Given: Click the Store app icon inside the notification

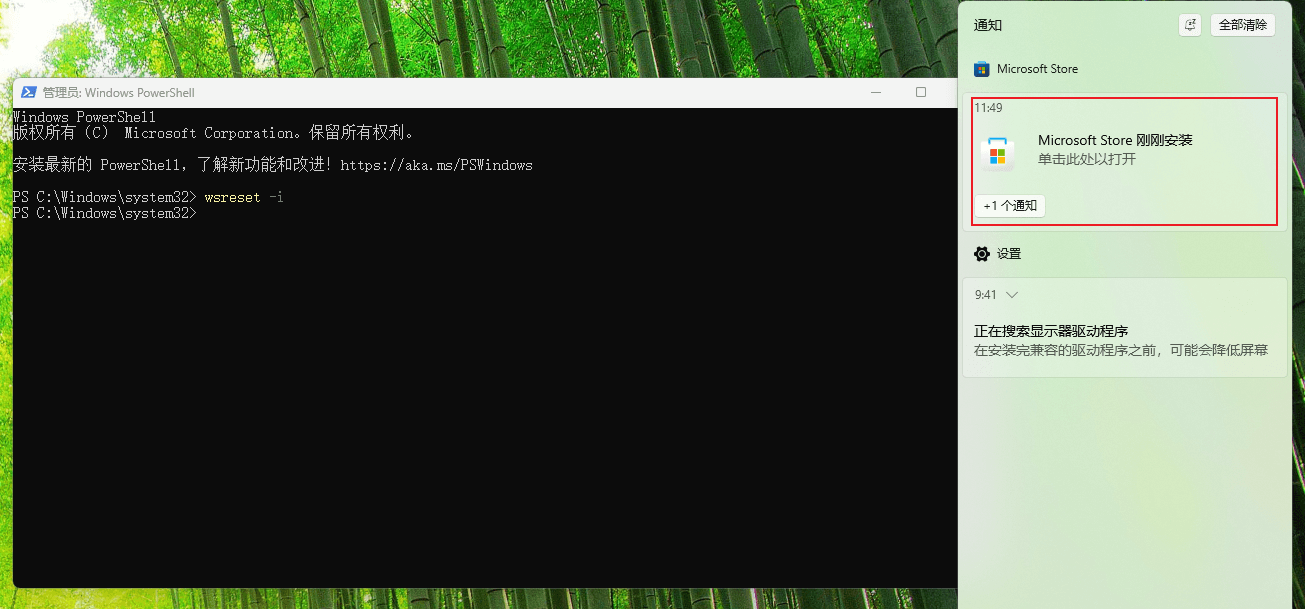Looking at the screenshot, I should [x=997, y=152].
